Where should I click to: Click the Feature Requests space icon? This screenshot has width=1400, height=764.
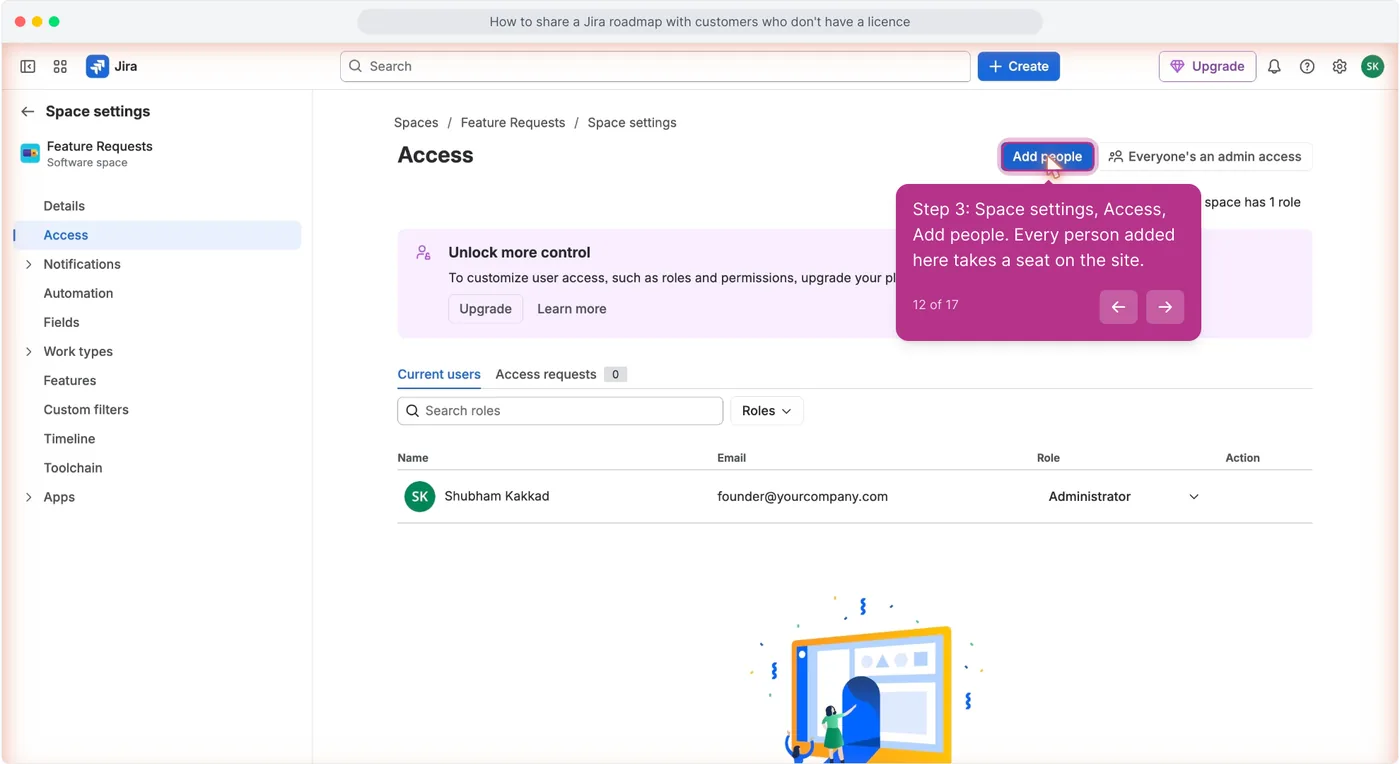click(30, 153)
